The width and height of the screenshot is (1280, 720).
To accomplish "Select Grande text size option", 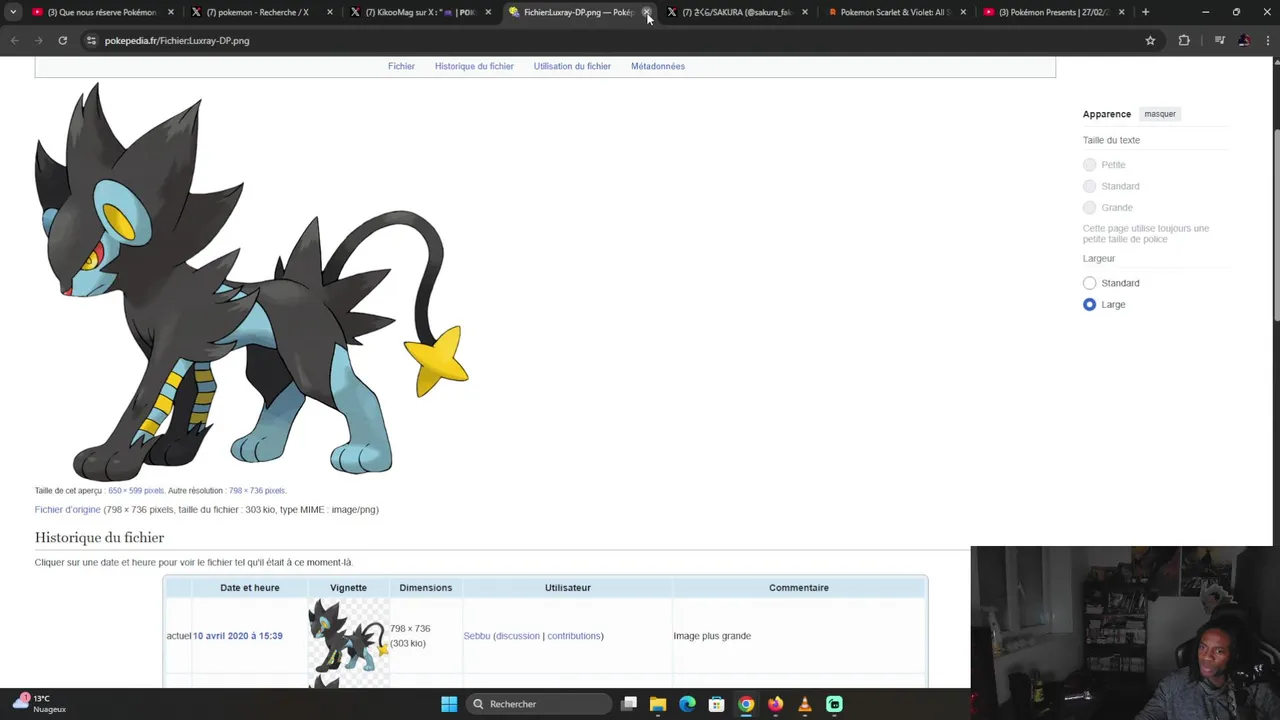I will 1090,208.
